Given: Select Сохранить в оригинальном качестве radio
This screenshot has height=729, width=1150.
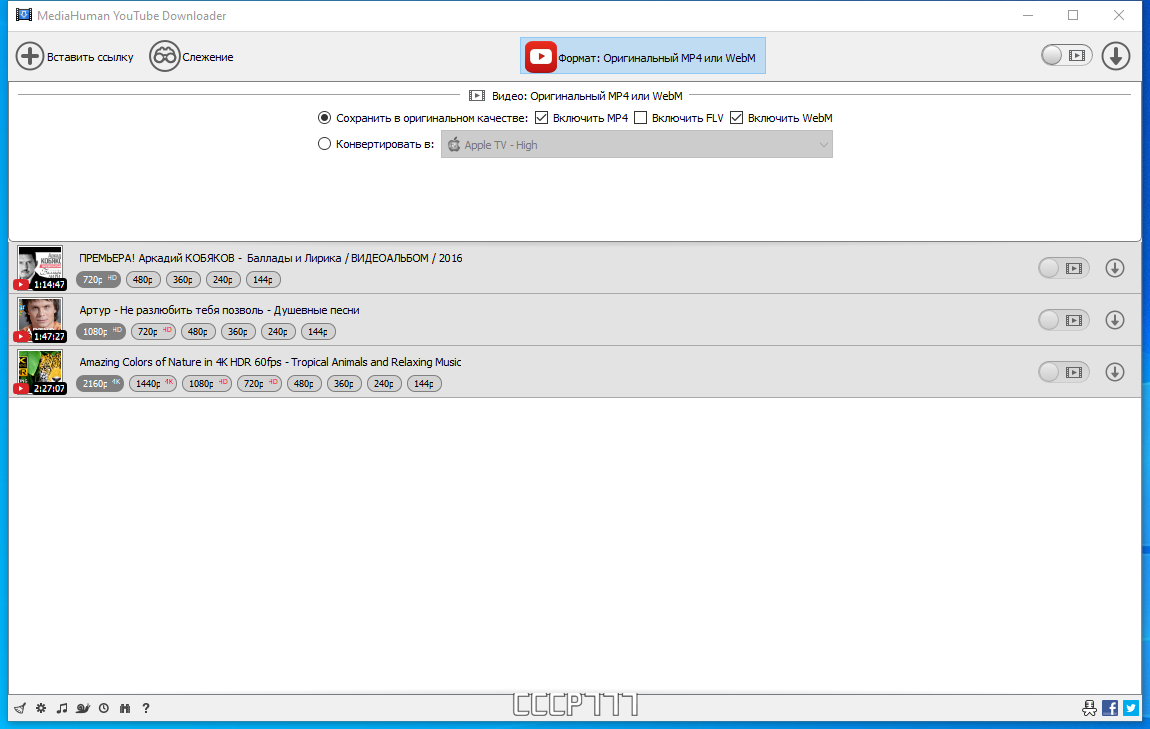Looking at the screenshot, I should coord(324,117).
